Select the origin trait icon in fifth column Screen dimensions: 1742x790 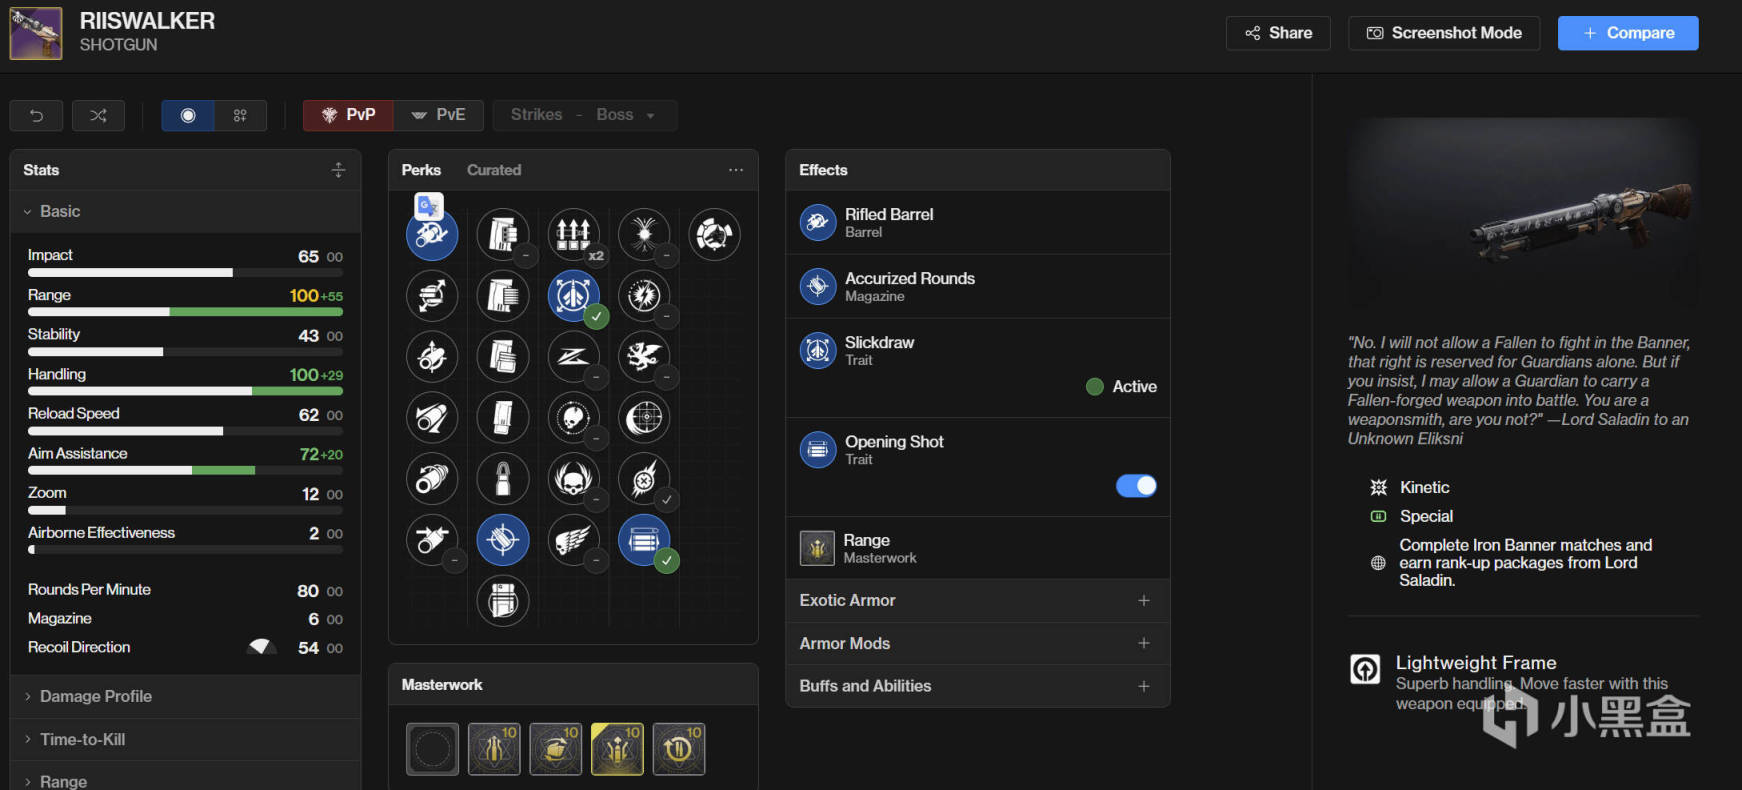click(715, 235)
